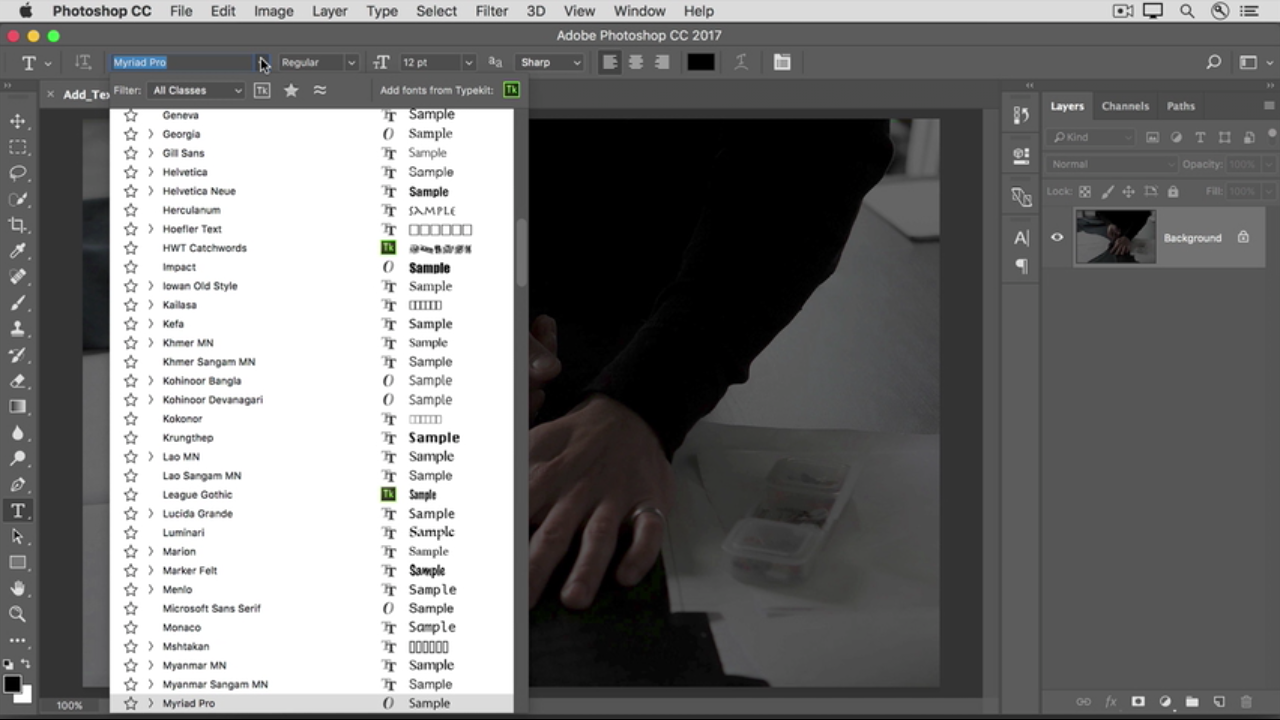Select the Lasso tool
This screenshot has height=720, width=1280.
coord(18,173)
